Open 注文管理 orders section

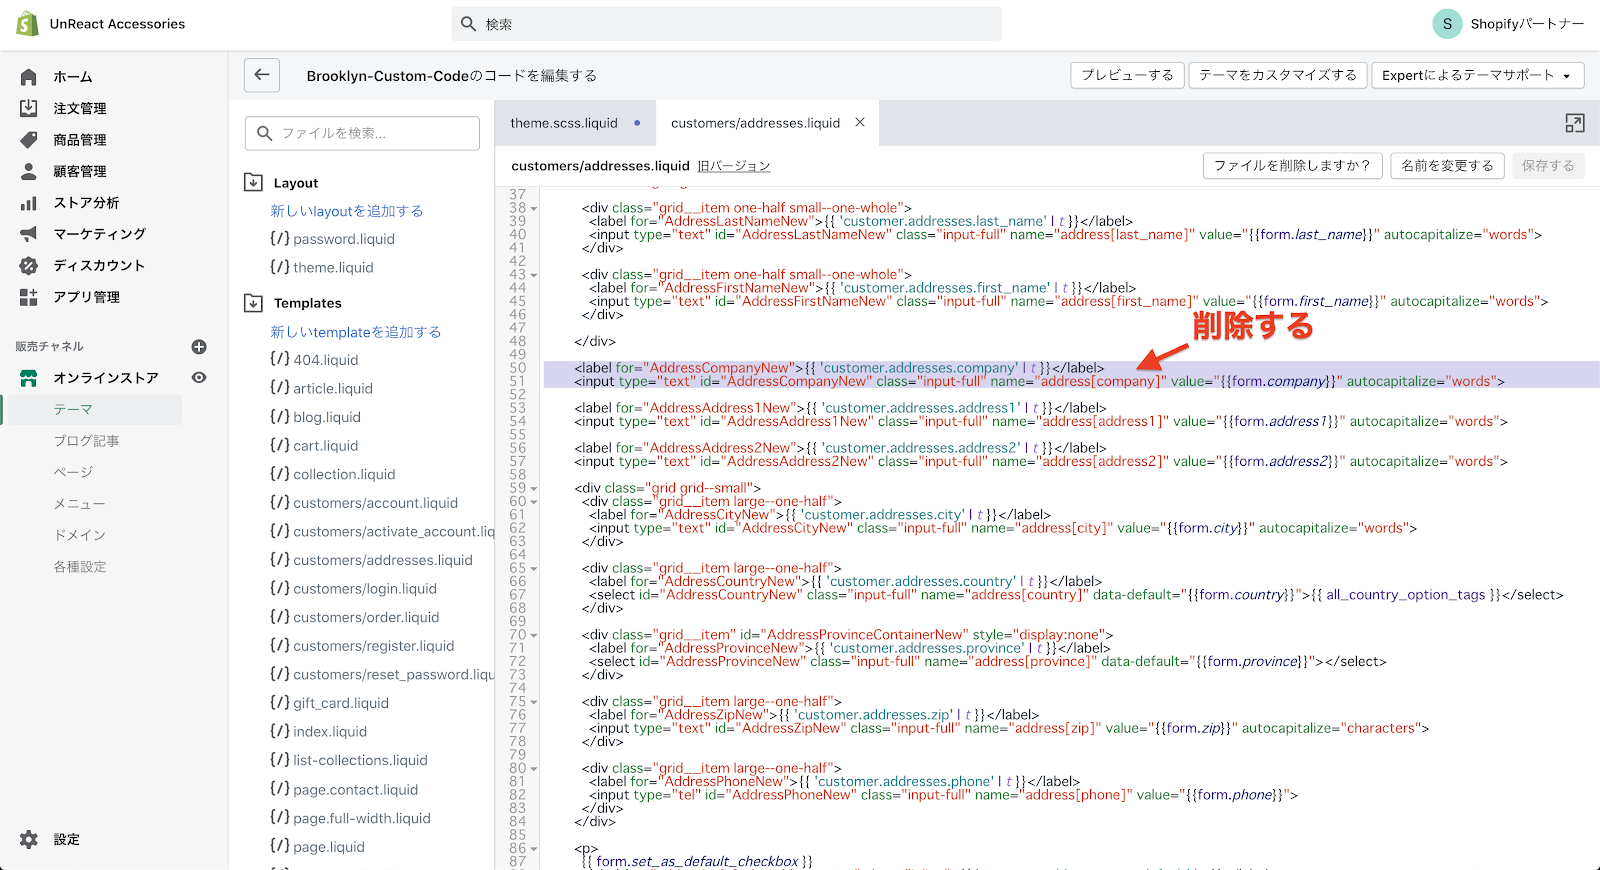[x=79, y=108]
